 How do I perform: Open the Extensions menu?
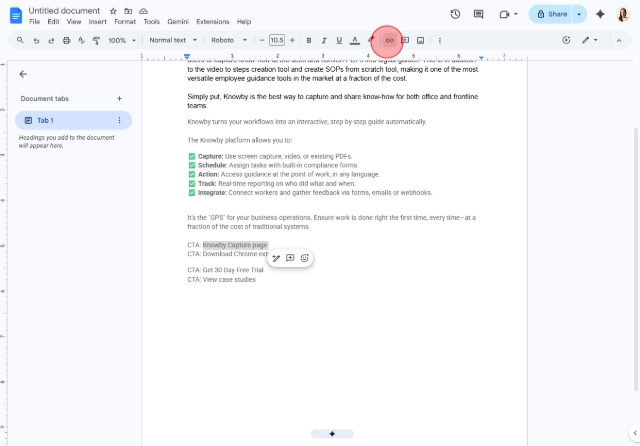[213, 22]
